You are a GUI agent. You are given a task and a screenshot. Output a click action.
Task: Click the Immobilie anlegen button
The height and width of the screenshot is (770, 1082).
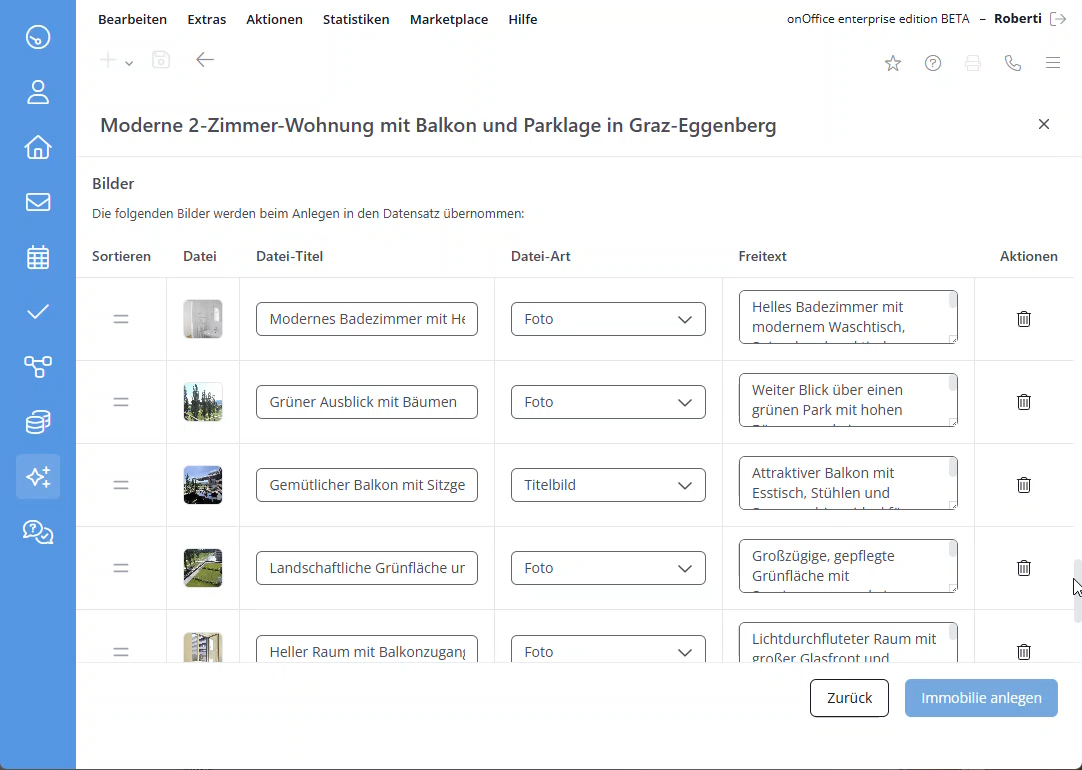point(981,698)
